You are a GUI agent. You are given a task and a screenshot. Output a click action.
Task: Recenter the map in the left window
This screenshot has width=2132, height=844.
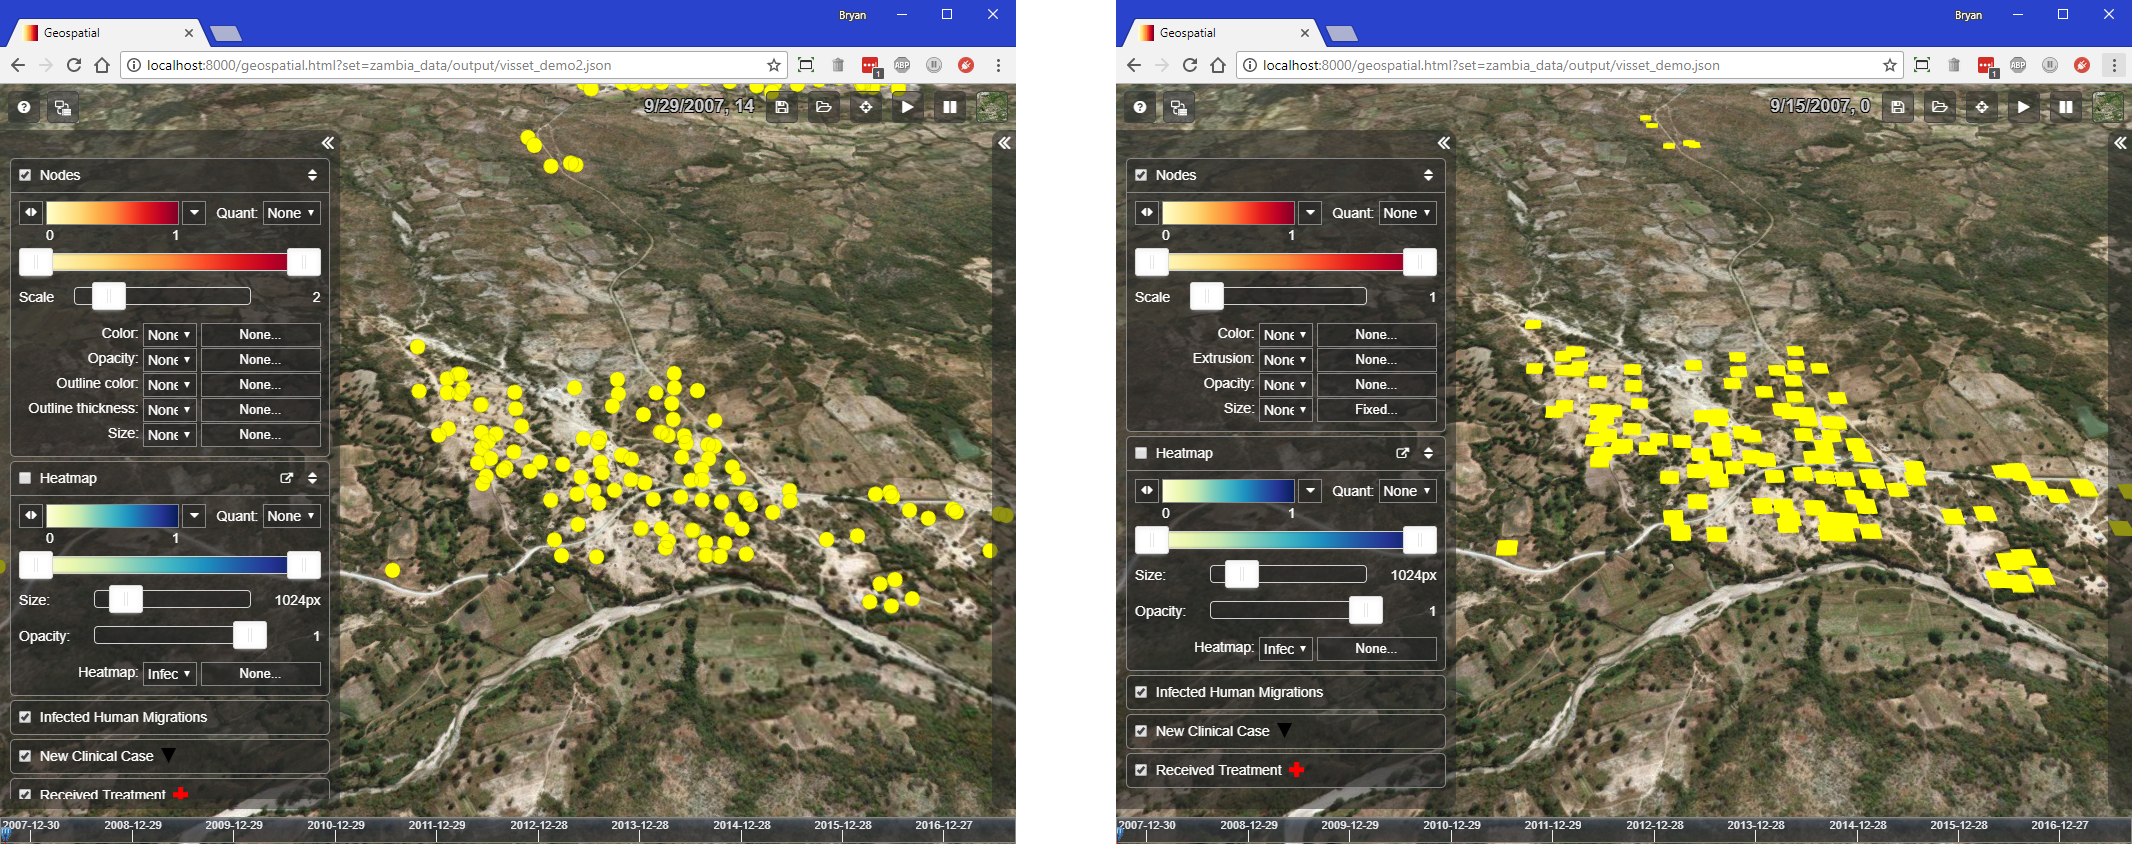866,107
